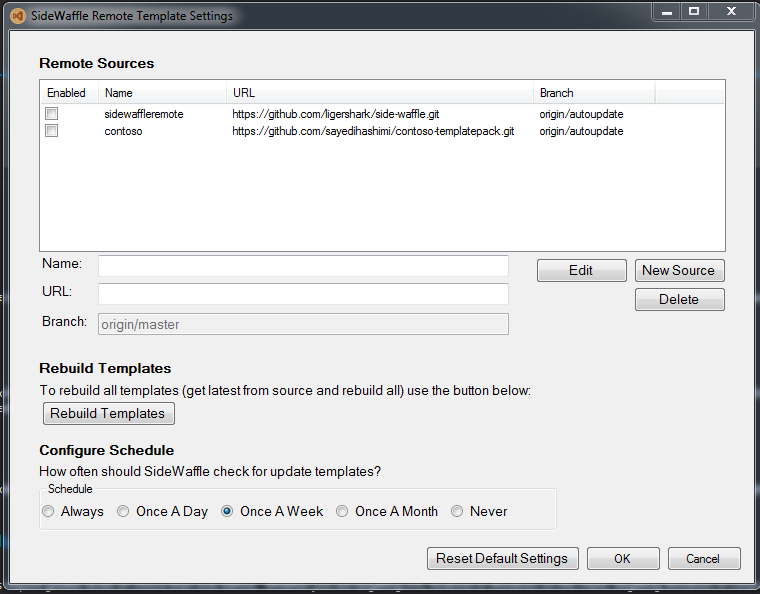This screenshot has width=760, height=594.
Task: Enable the contoso source checkbox
Action: click(x=51, y=131)
